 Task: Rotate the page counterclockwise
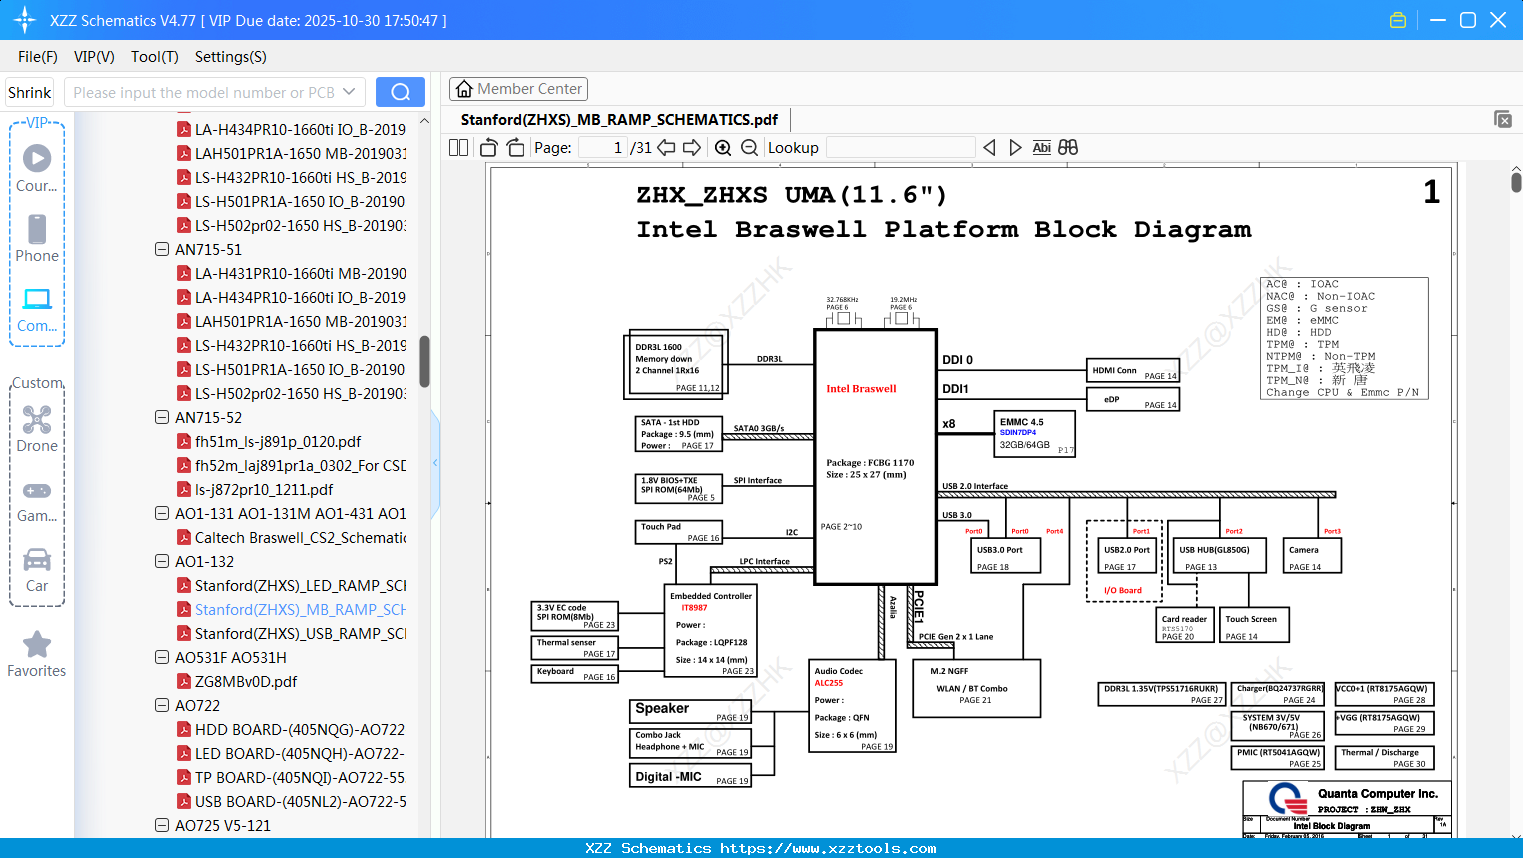[489, 147]
